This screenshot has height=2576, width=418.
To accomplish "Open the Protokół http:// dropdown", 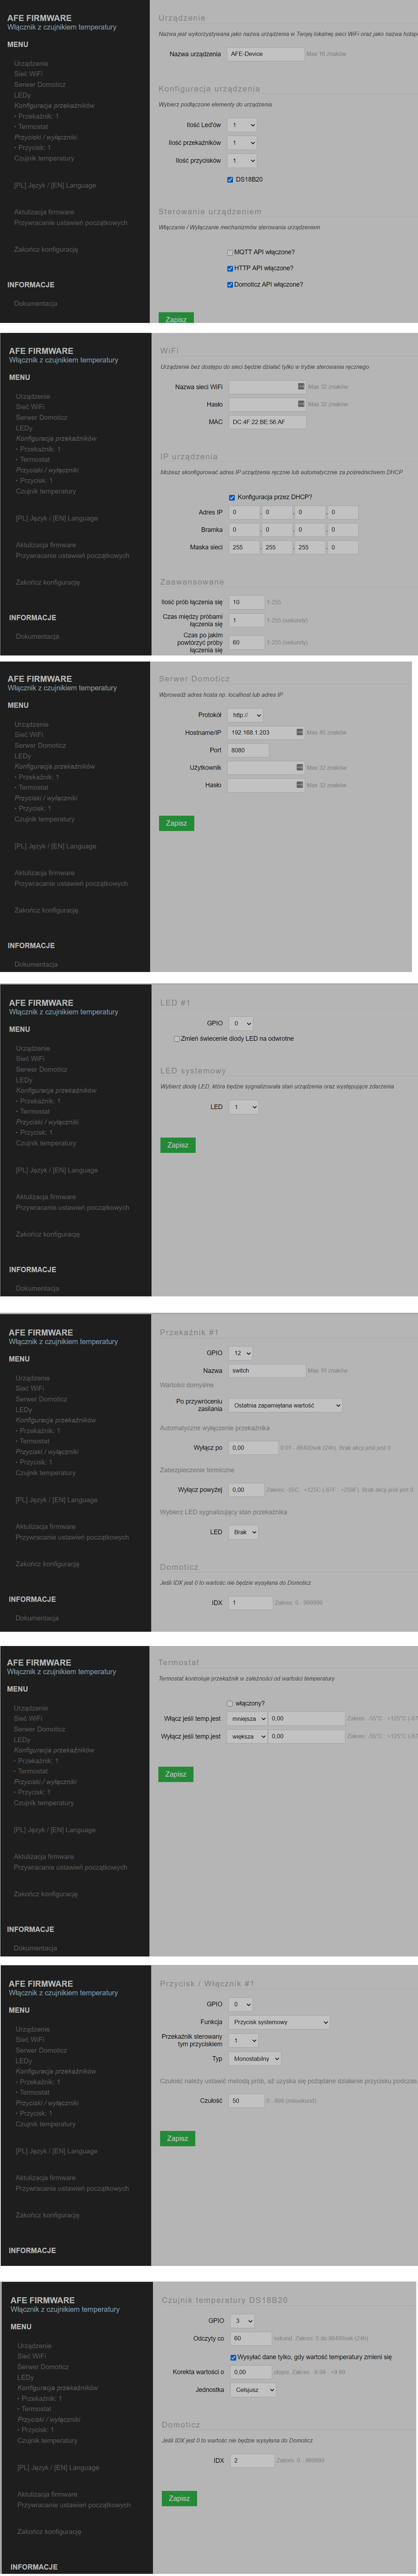I will [245, 715].
